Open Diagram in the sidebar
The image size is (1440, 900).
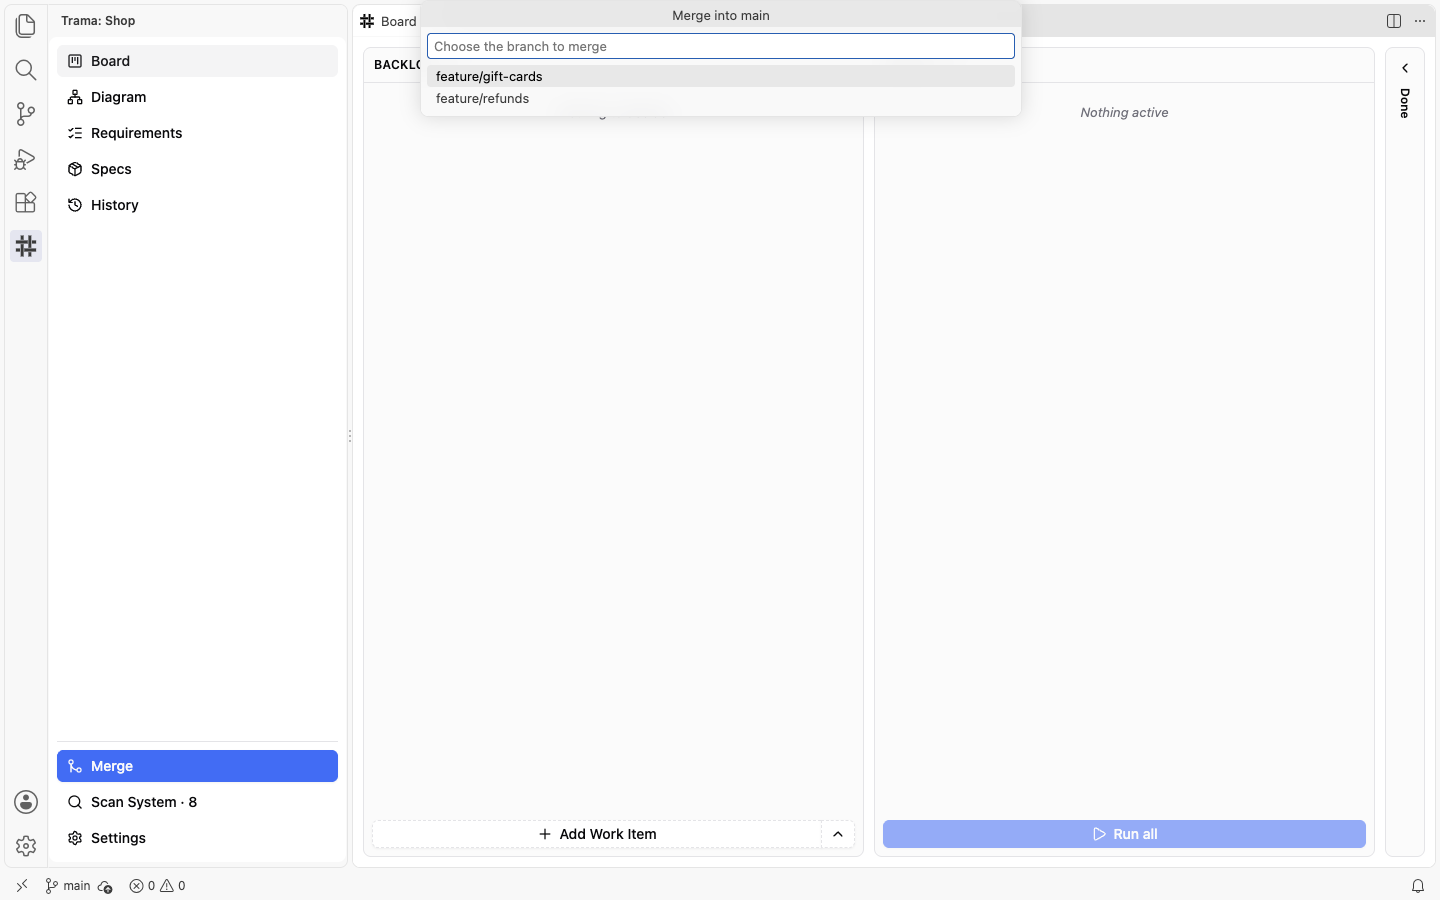pos(197,97)
